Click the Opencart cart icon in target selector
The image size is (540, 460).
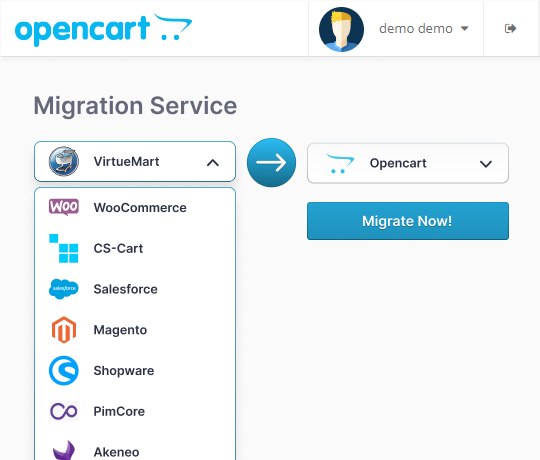point(340,164)
